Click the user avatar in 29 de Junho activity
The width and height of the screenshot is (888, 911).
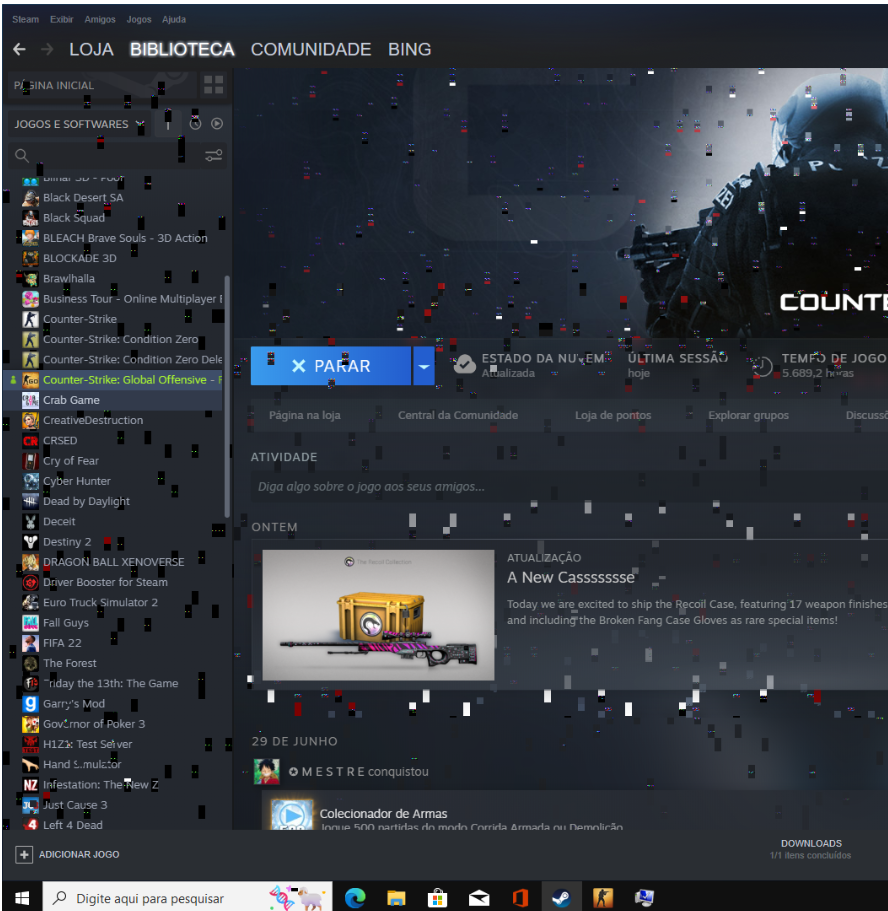[x=267, y=772]
